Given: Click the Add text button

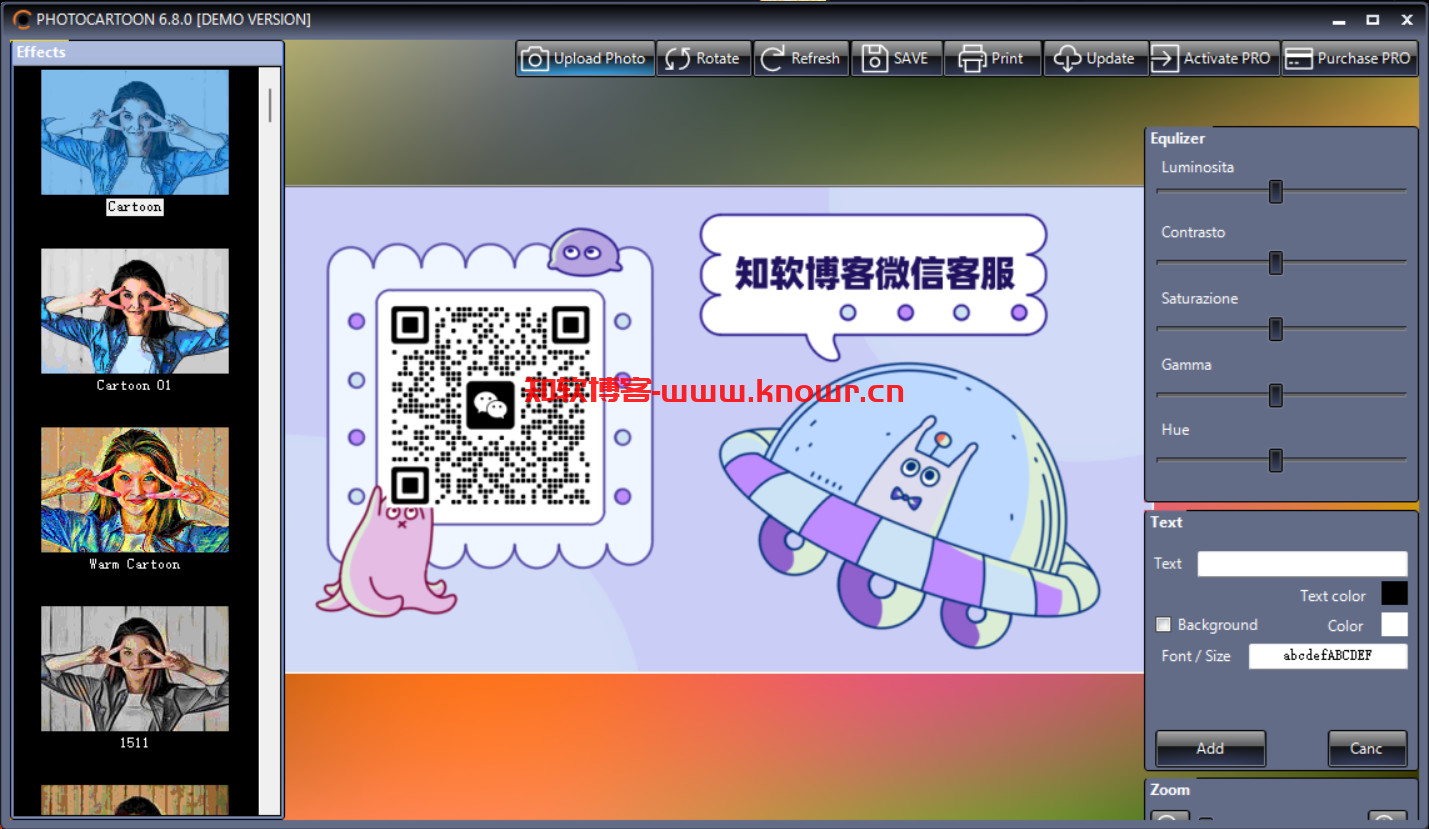Looking at the screenshot, I should coord(1211,748).
